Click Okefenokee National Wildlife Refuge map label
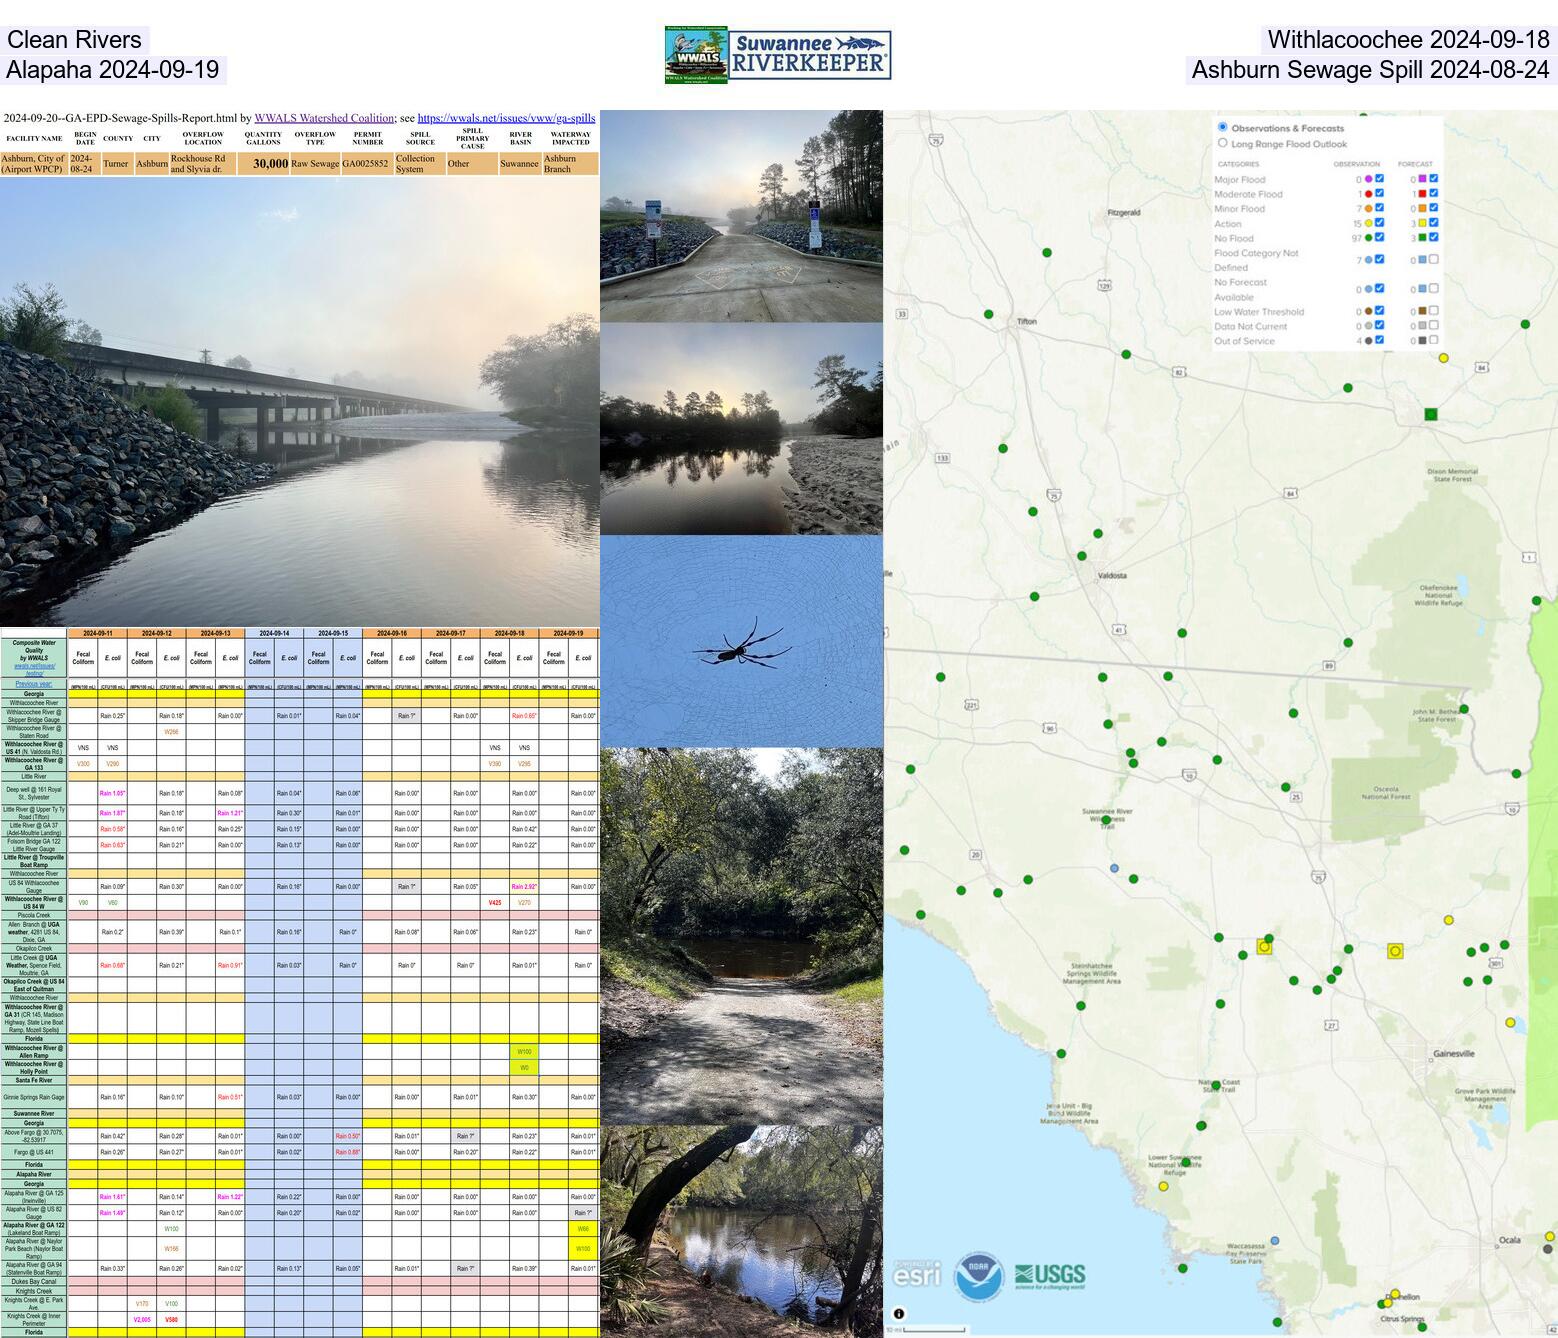Image resolution: width=1558 pixels, height=1338 pixels. pyautogui.click(x=1438, y=596)
